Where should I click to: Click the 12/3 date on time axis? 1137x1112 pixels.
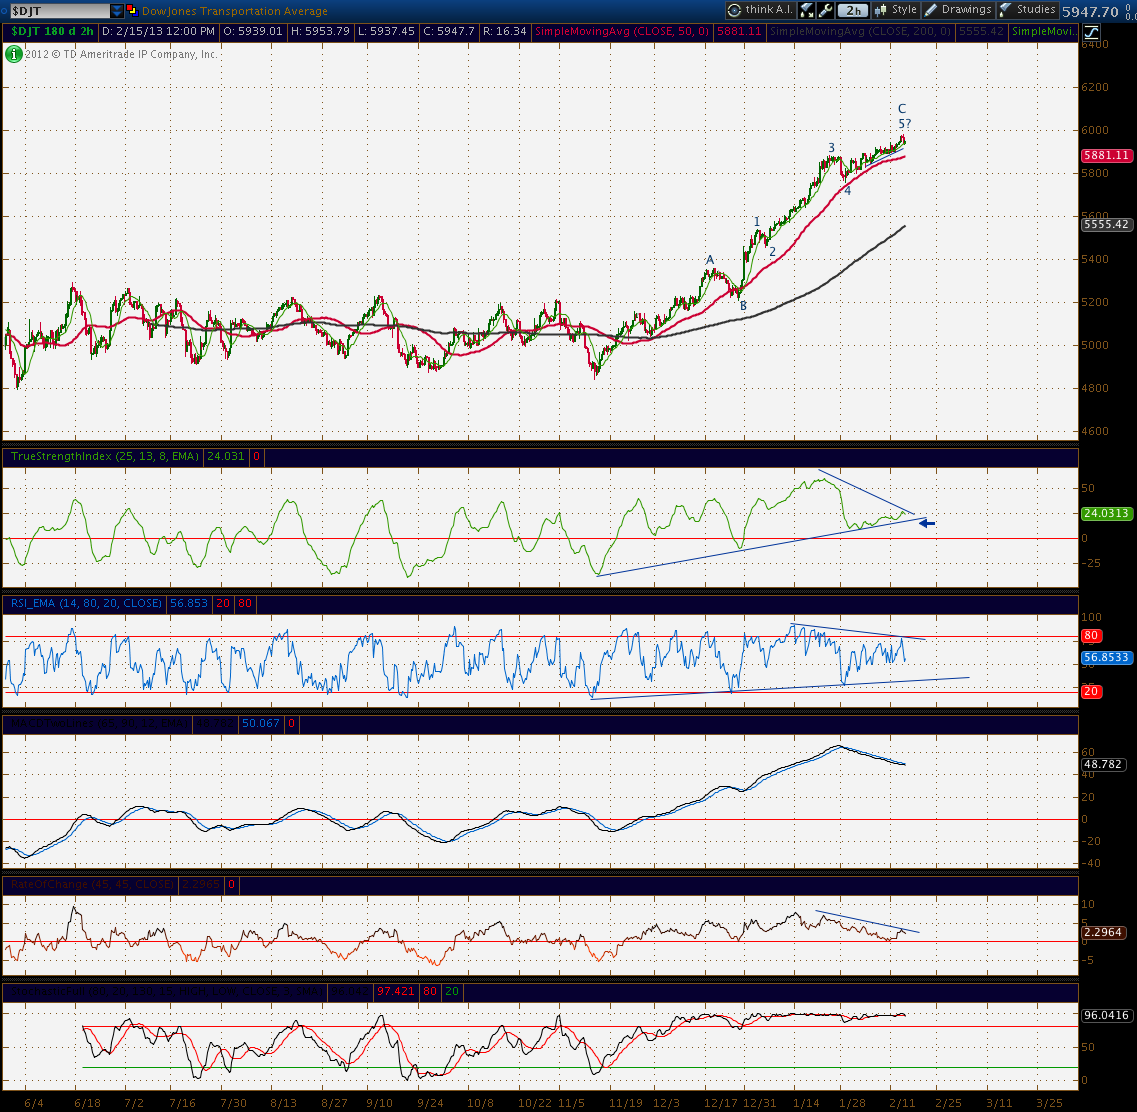666,1103
